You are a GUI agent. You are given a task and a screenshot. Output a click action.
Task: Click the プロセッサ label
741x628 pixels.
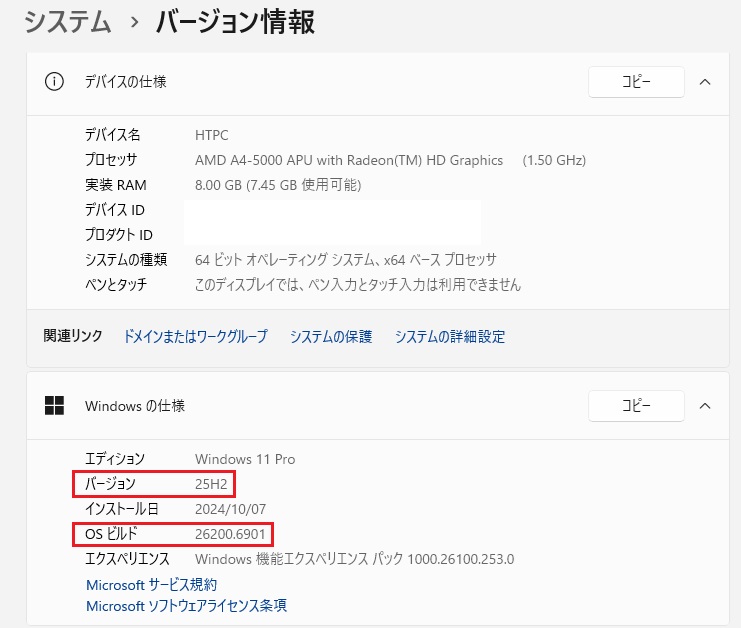111,160
